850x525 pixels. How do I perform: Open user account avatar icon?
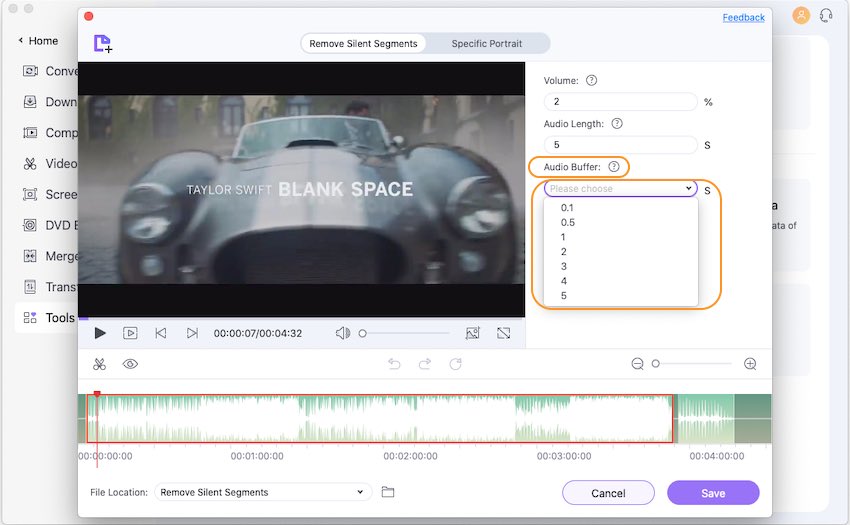click(x=801, y=15)
